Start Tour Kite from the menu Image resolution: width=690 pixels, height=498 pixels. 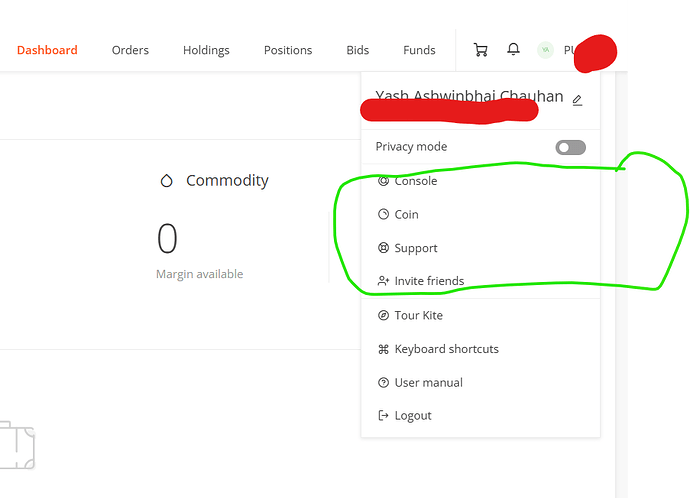pyautogui.click(x=481, y=315)
